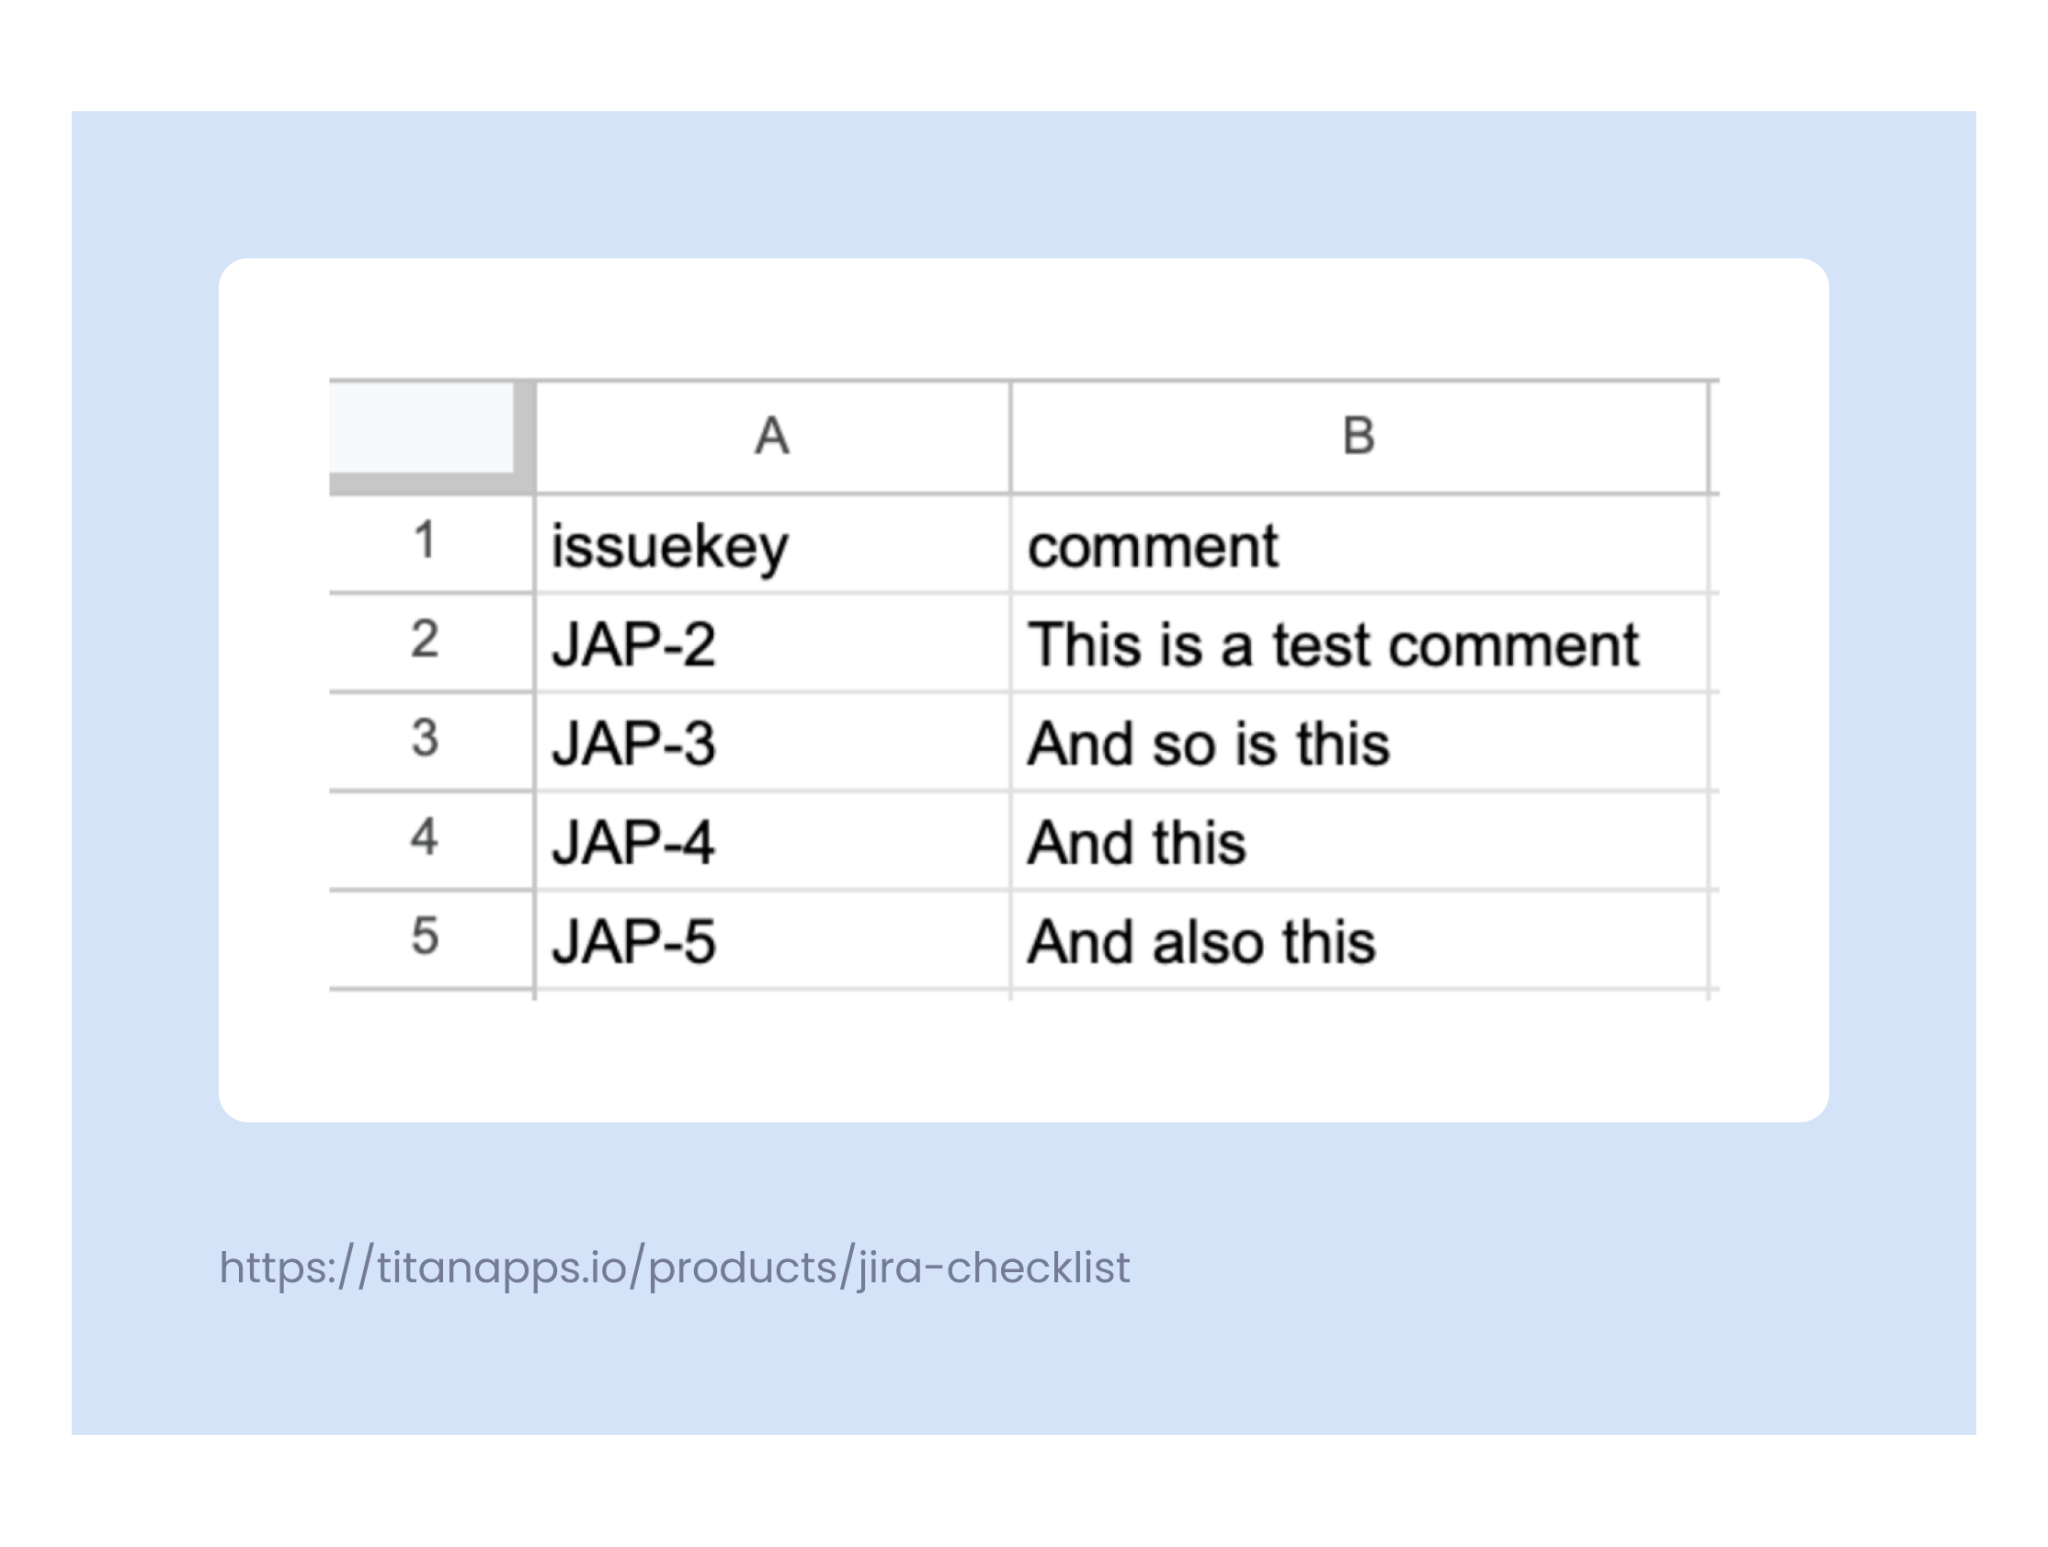This screenshot has height=1547, width=2048.
Task: Select column A header
Action: [x=772, y=437]
